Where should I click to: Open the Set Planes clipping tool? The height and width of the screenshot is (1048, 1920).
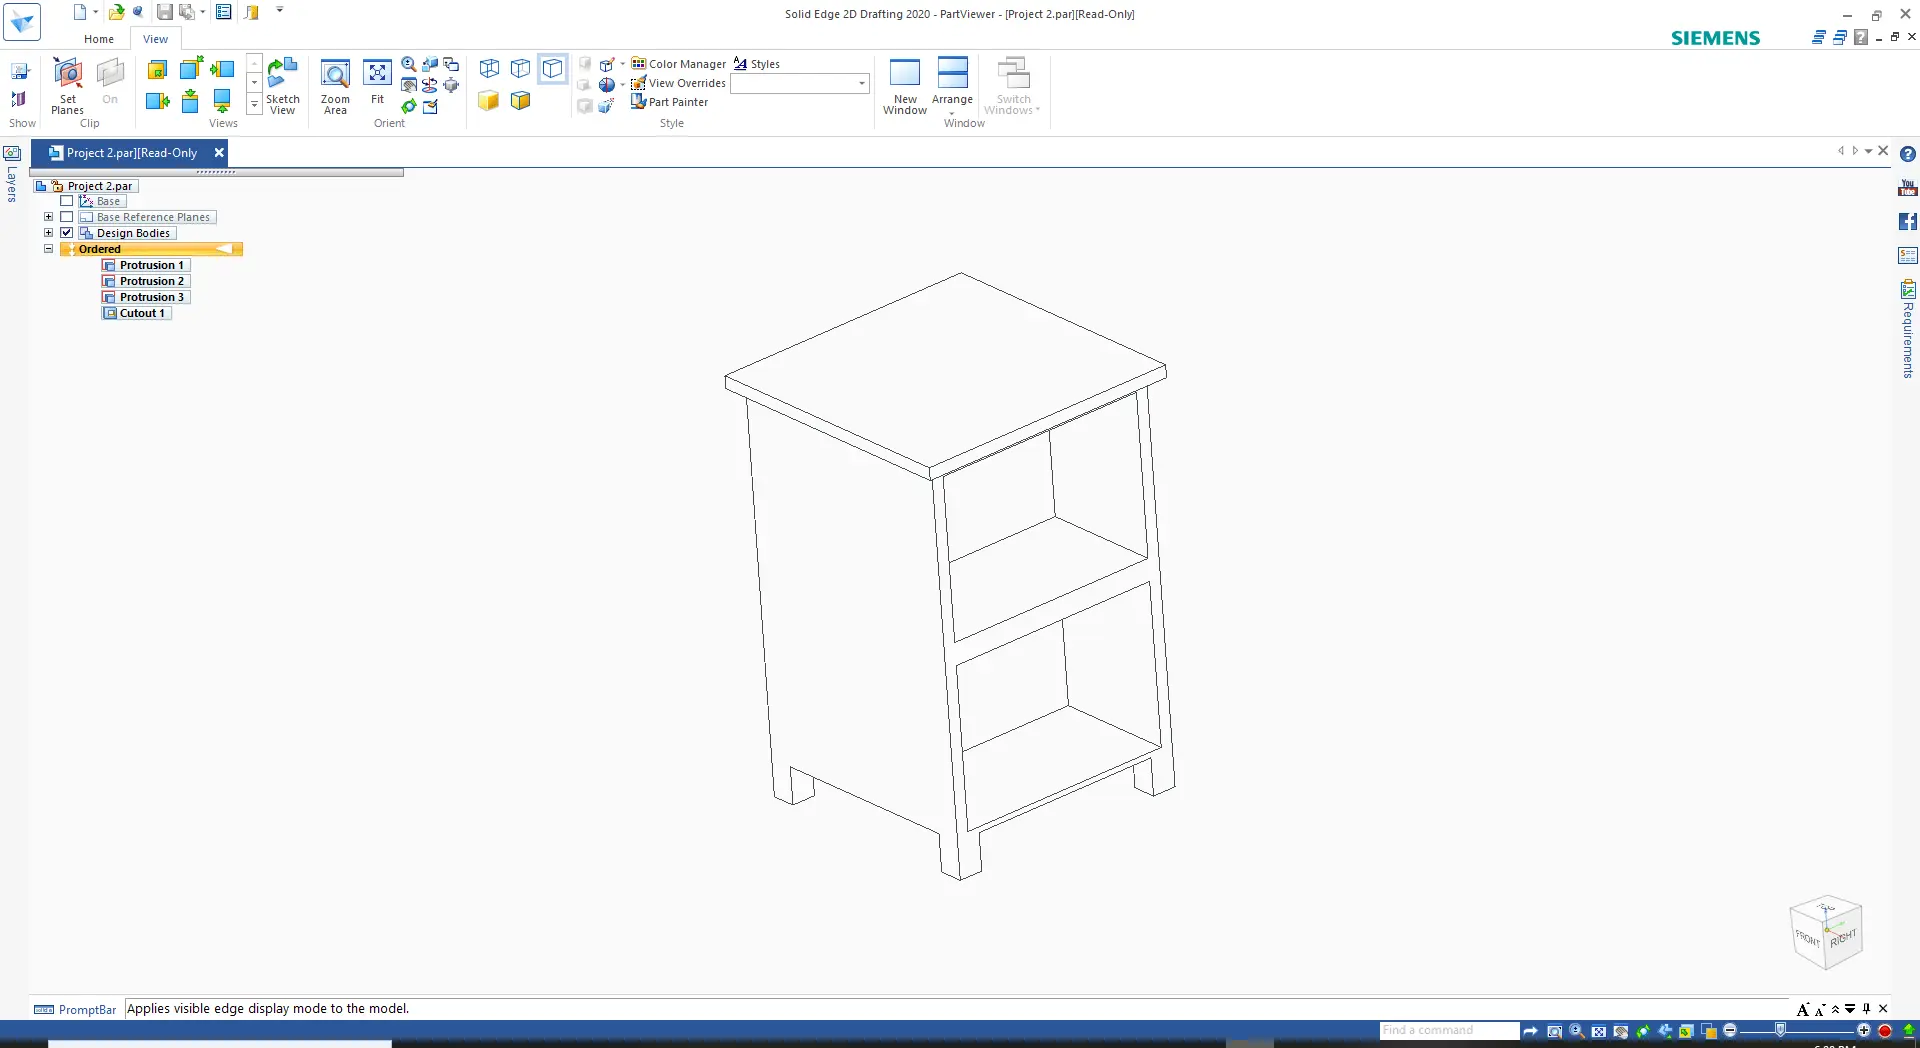point(68,86)
